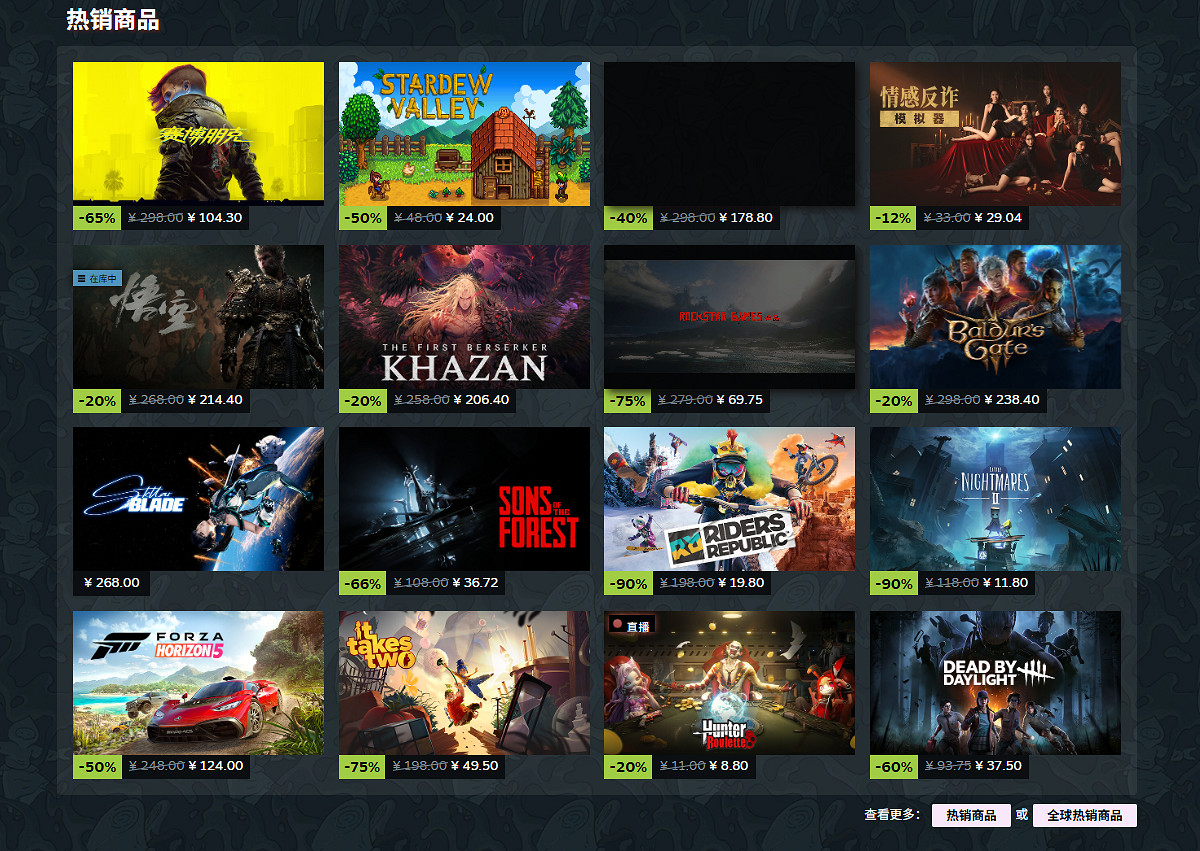This screenshot has width=1200, height=851.
Task: Click the 热销商品 button at bottom
Action: (971, 815)
